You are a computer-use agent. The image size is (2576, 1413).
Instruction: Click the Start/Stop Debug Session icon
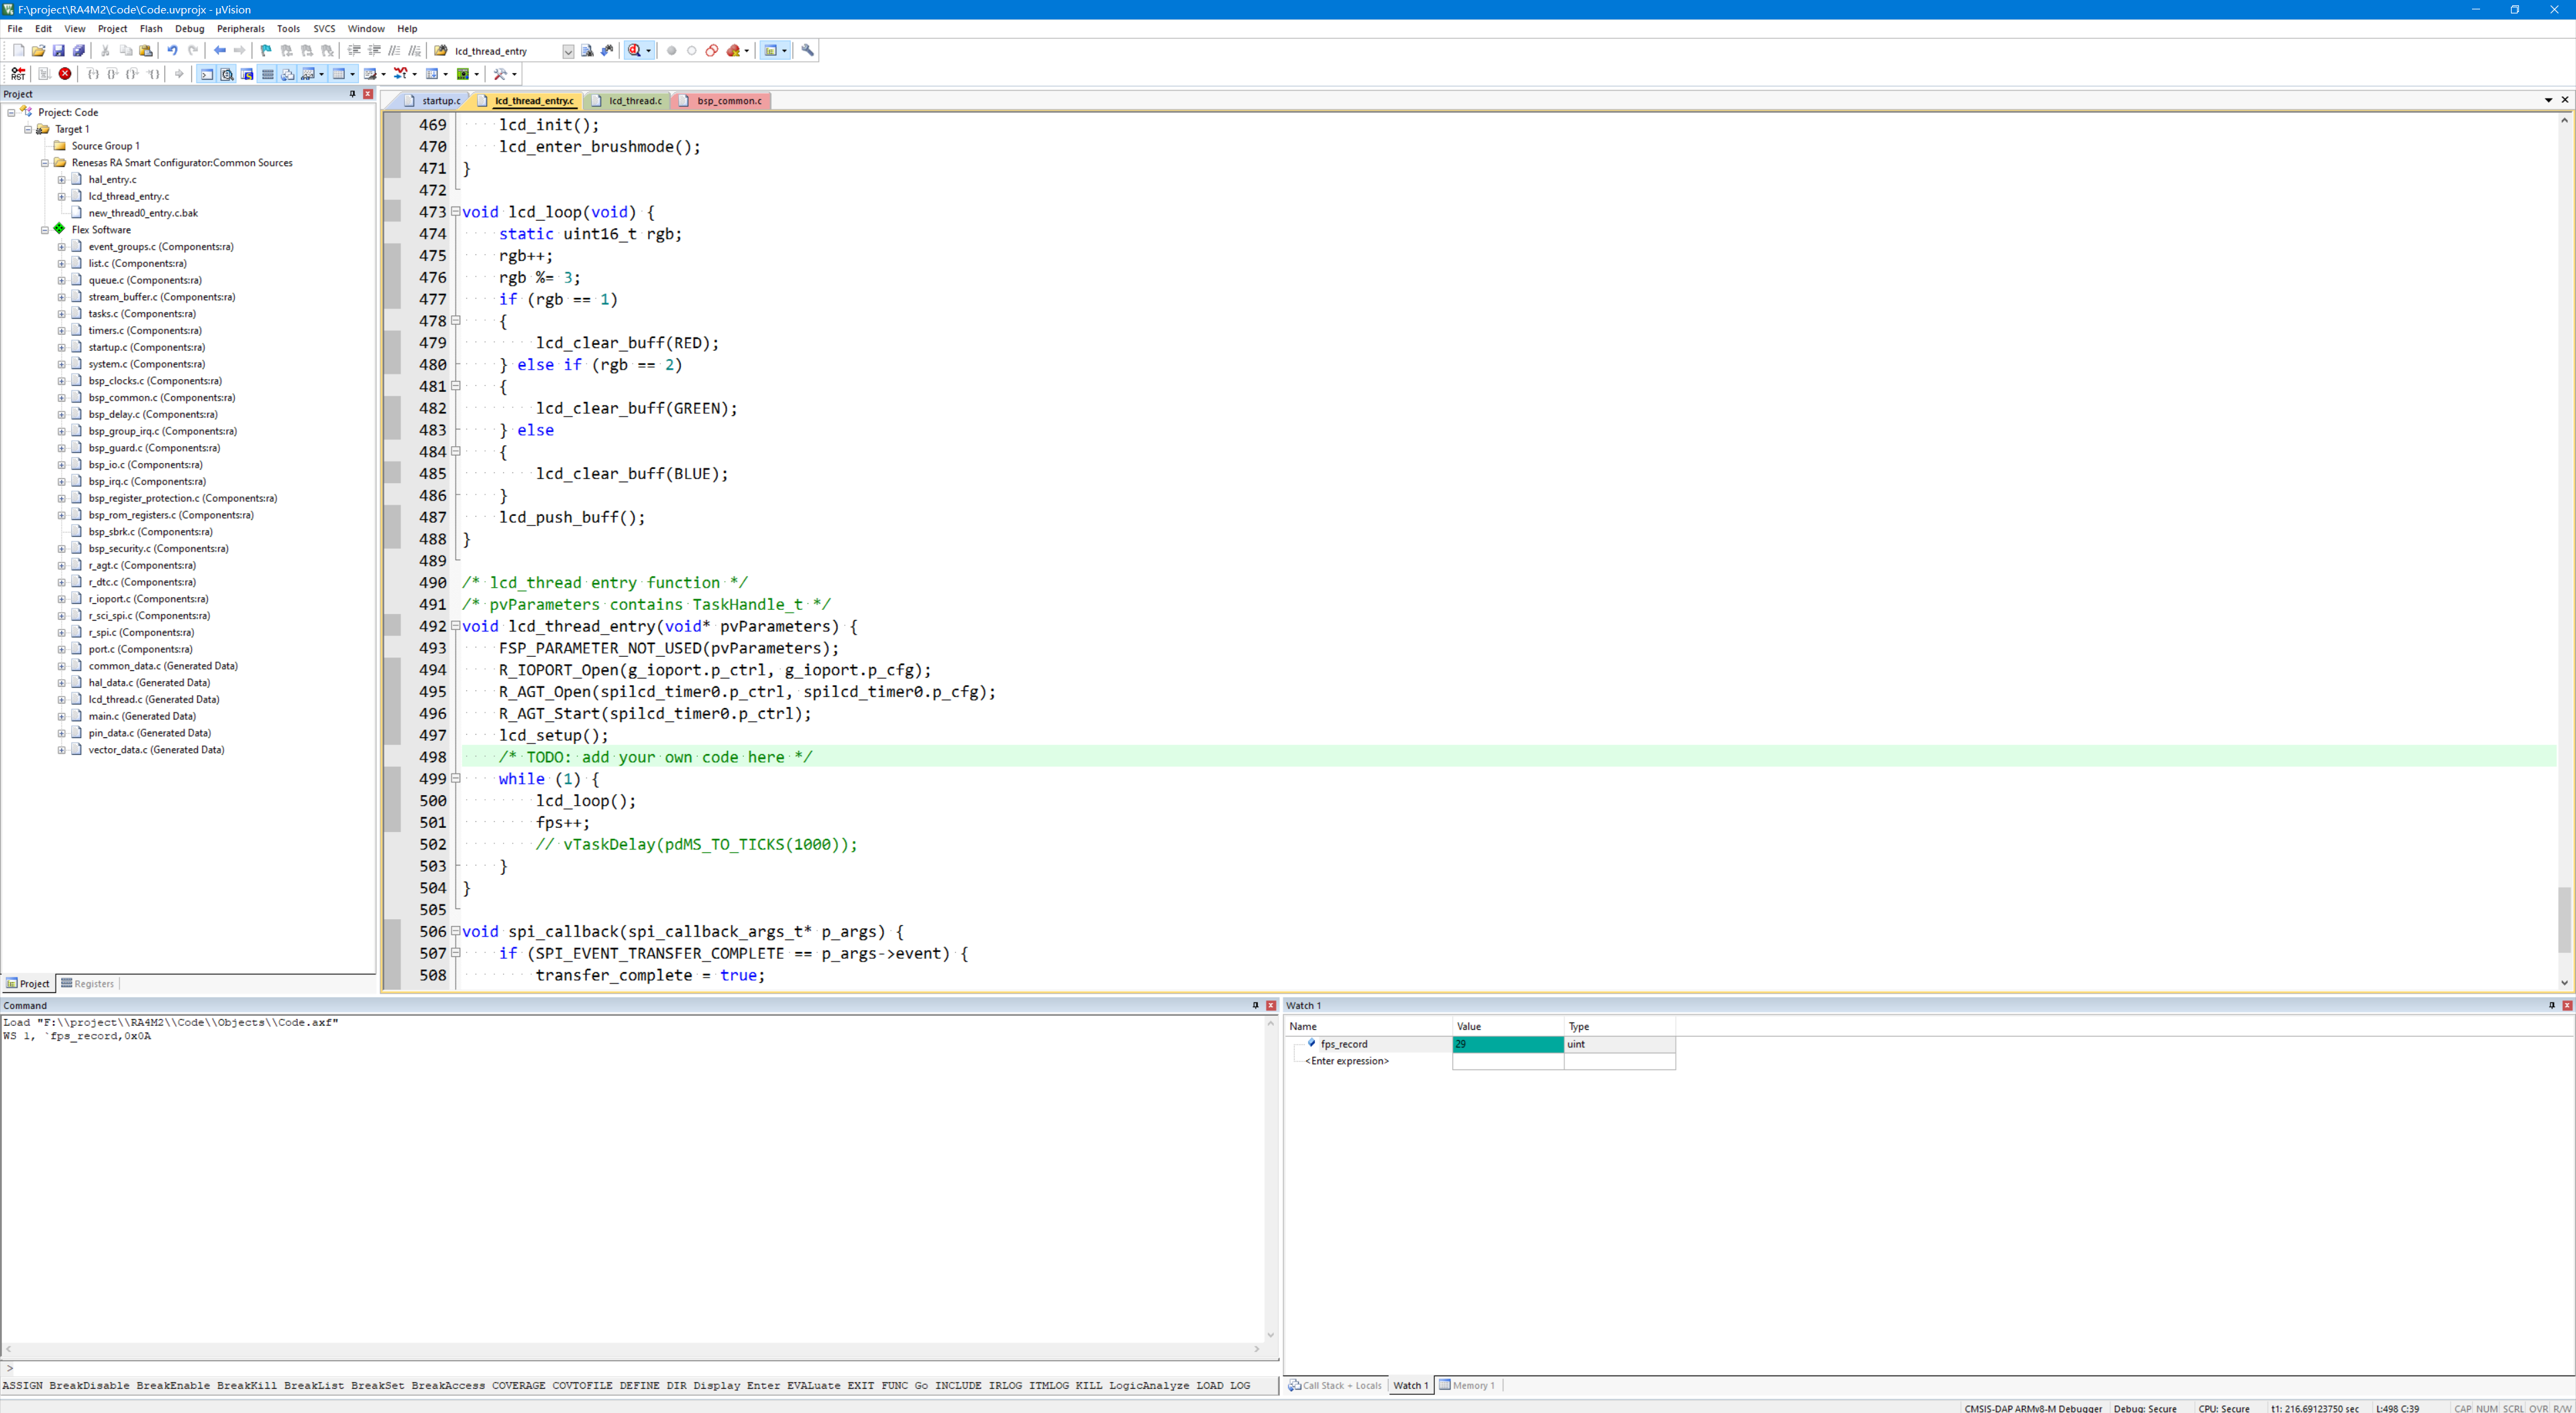point(634,51)
